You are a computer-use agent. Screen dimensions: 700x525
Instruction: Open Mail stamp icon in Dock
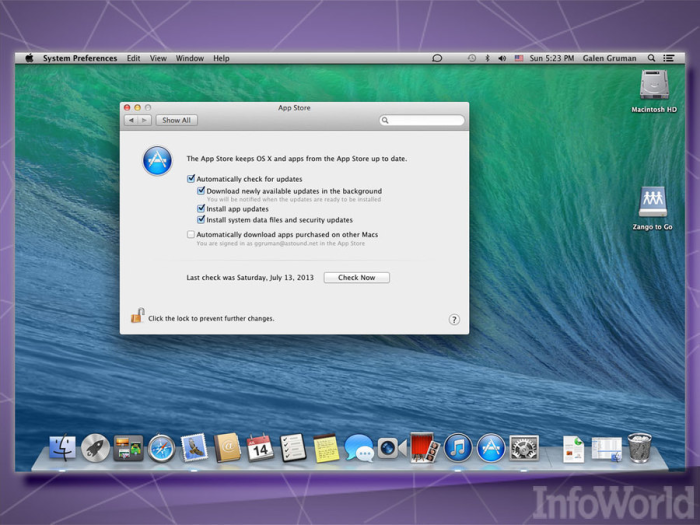click(x=194, y=448)
